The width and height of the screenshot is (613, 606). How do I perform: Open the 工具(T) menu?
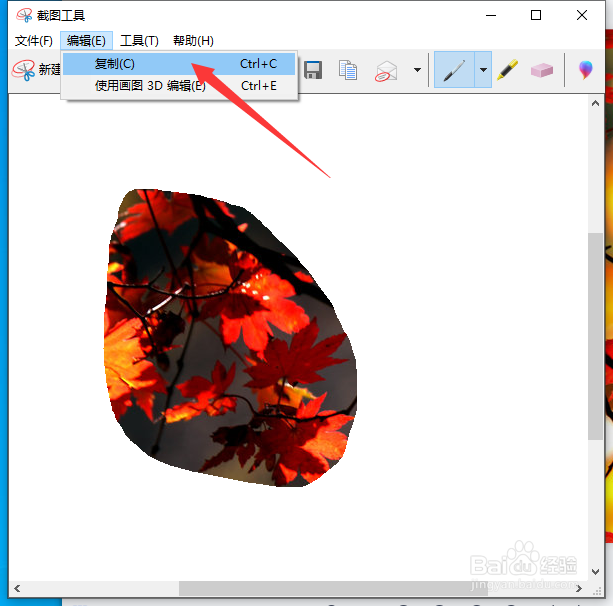[139, 41]
